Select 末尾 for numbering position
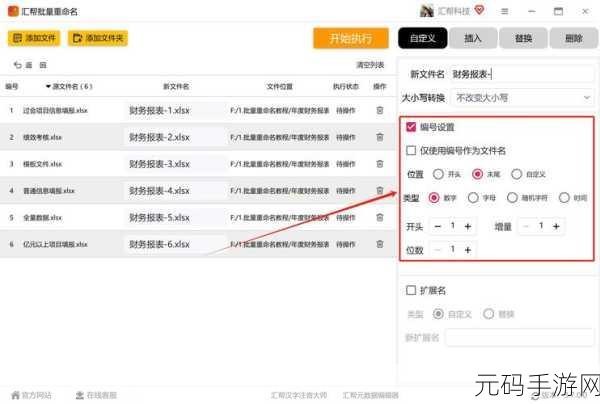Viewport: 600px width, 404px height. click(x=477, y=174)
